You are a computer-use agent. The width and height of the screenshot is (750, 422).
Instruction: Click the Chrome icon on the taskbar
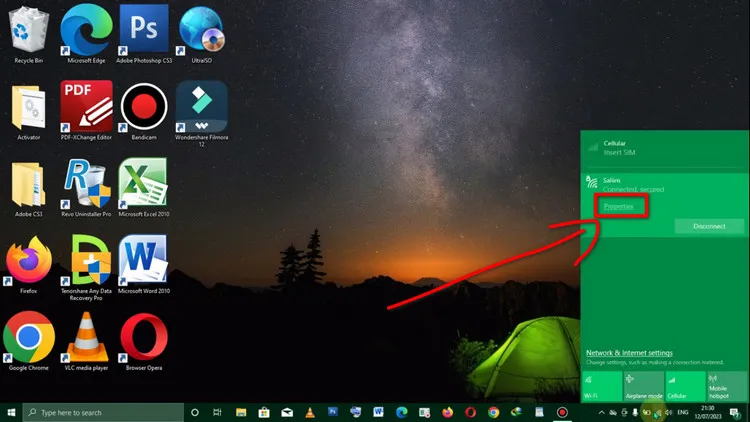coord(494,412)
